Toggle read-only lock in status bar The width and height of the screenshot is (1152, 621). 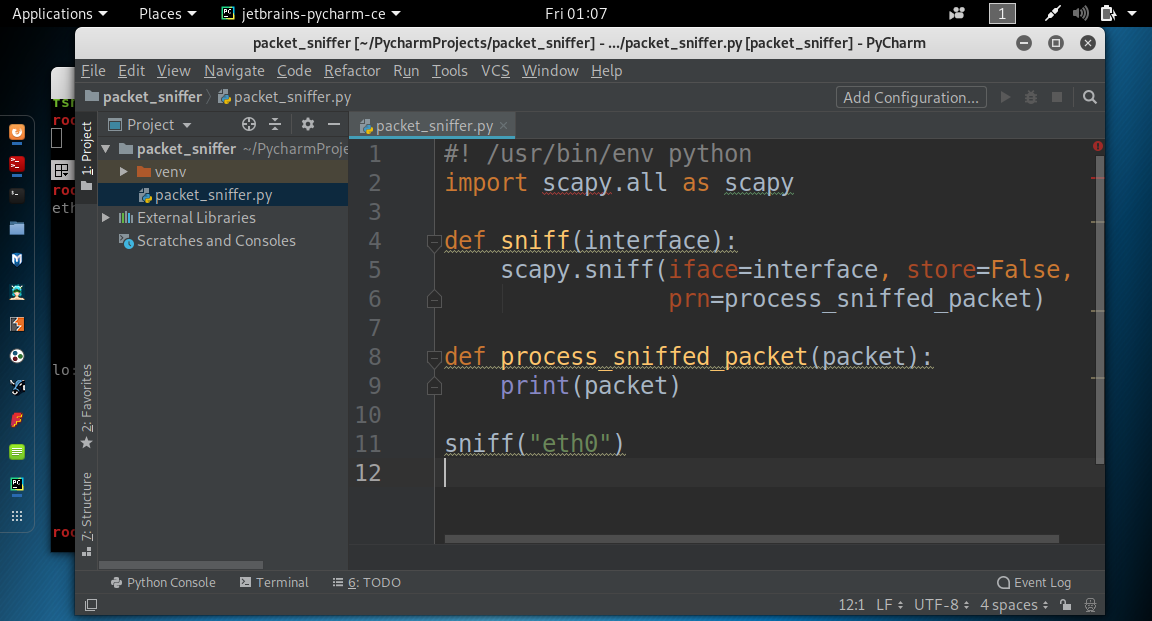1067,605
